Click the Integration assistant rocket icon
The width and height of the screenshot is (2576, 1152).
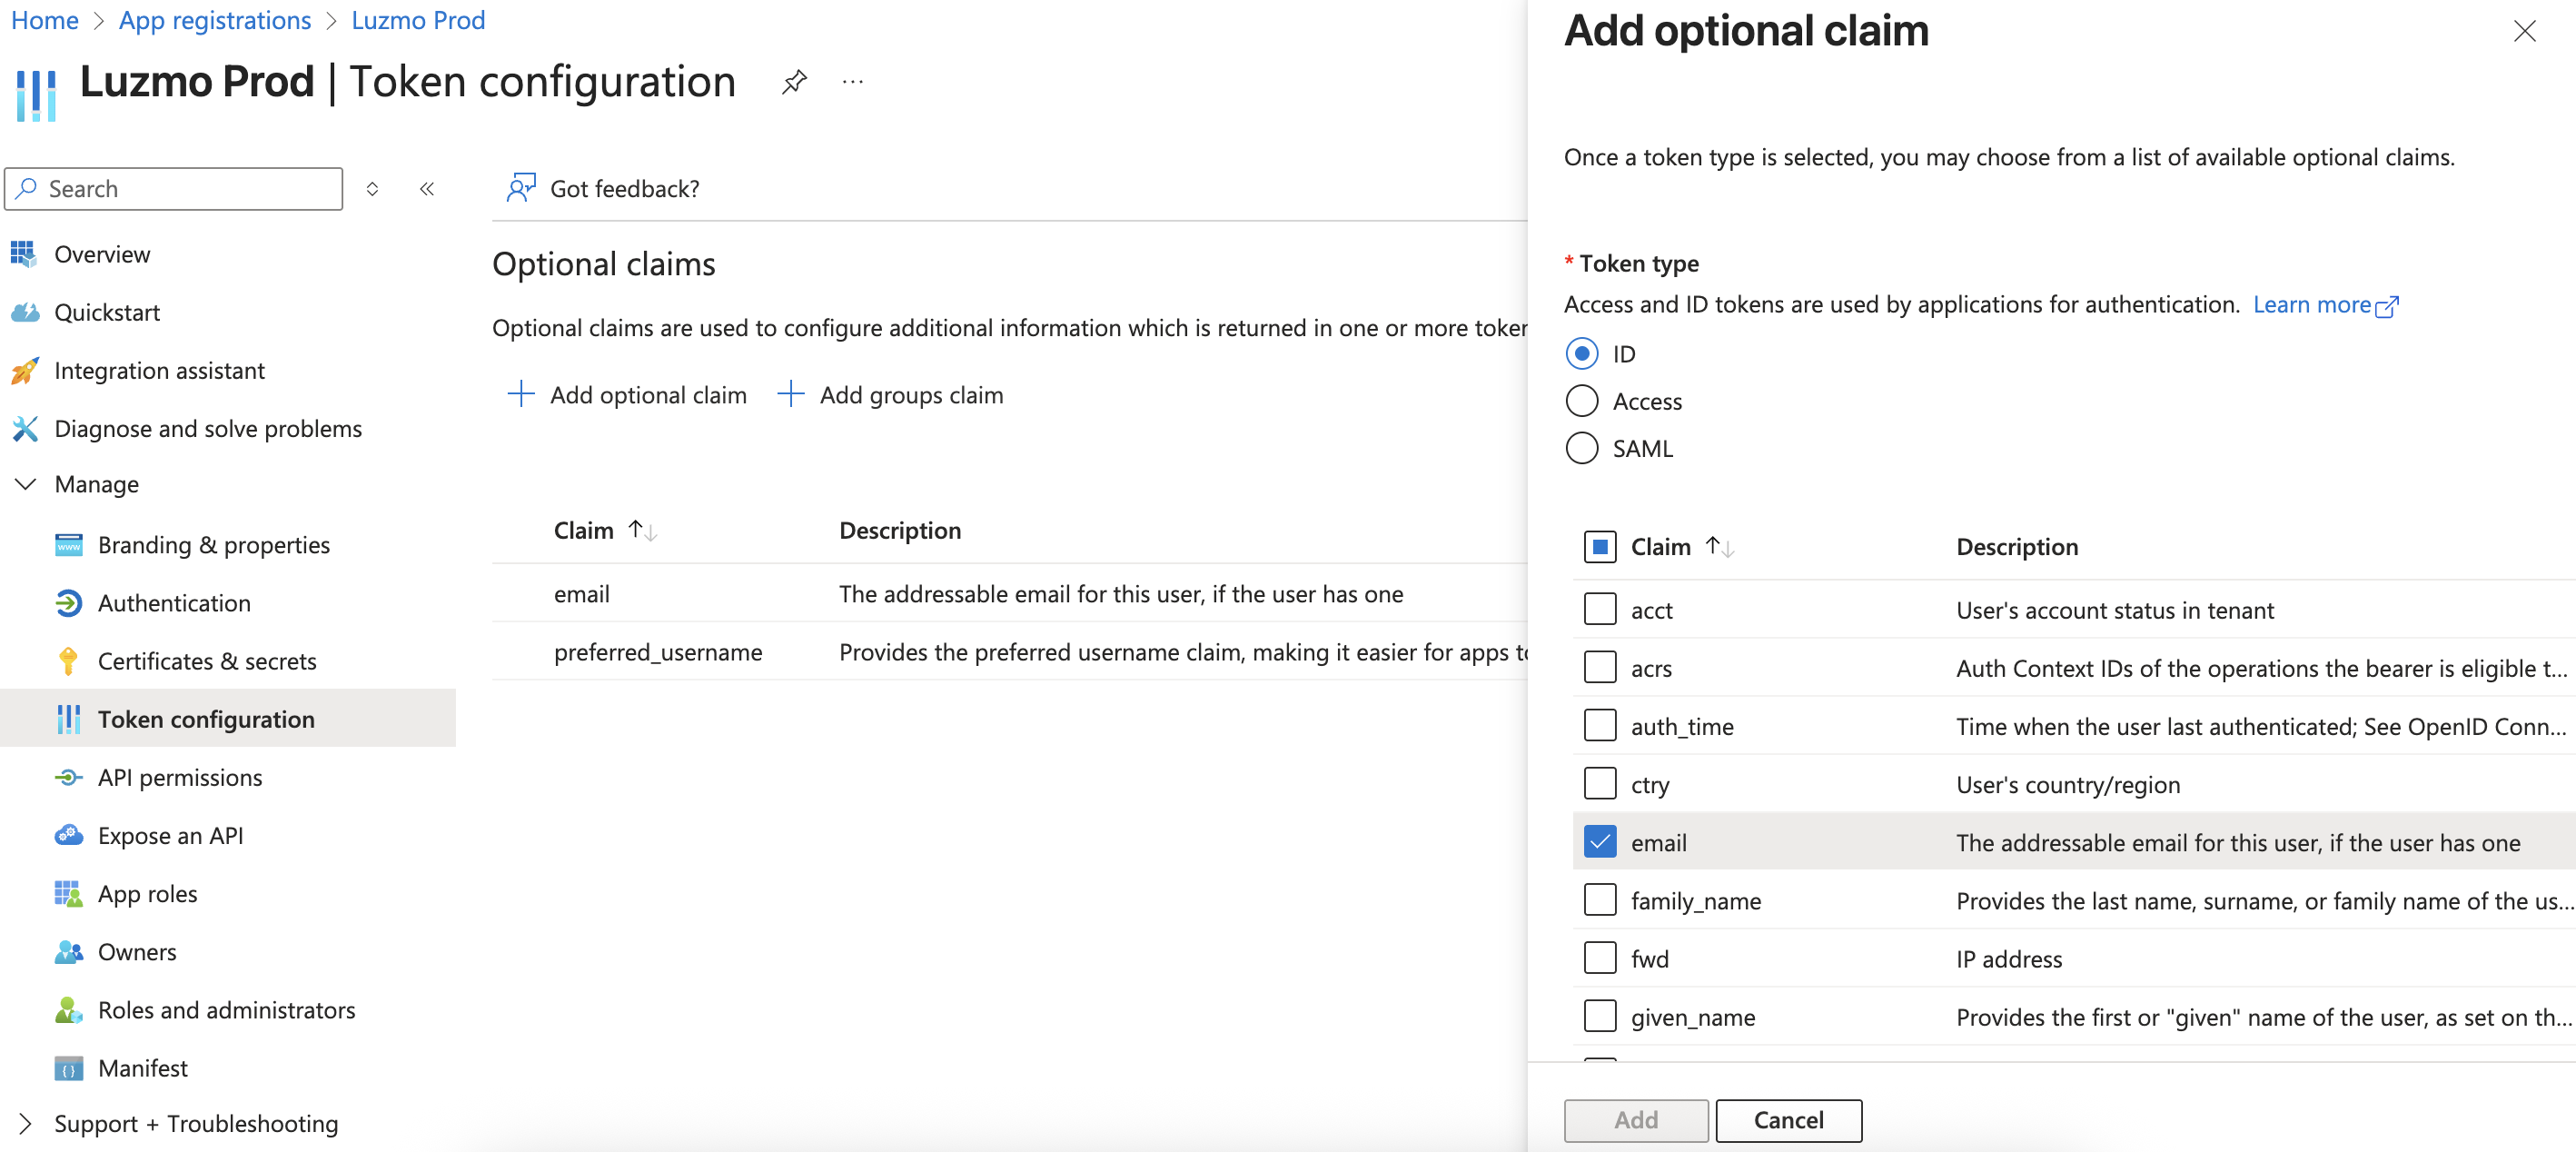coord(25,371)
